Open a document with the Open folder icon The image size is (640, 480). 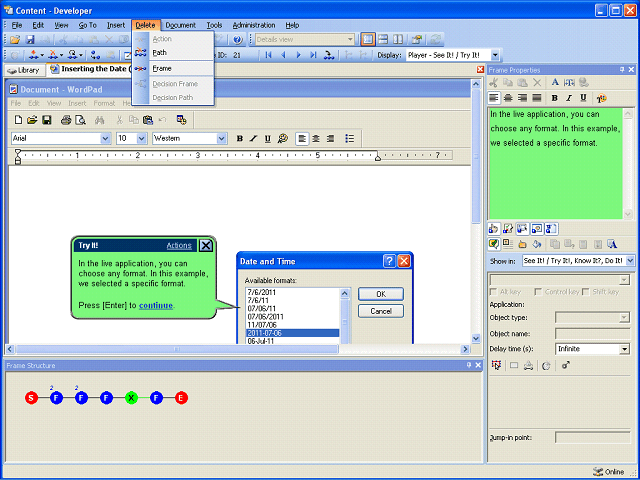coord(15,40)
